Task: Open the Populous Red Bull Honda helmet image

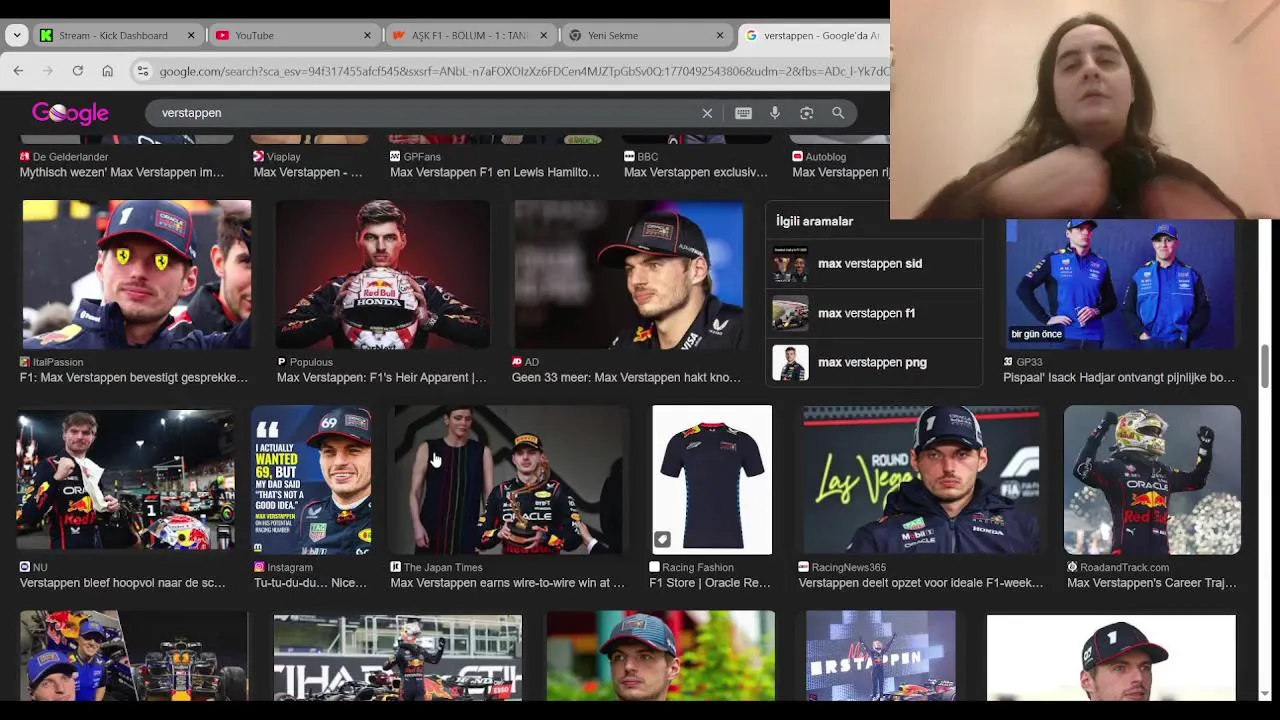Action: (x=383, y=274)
